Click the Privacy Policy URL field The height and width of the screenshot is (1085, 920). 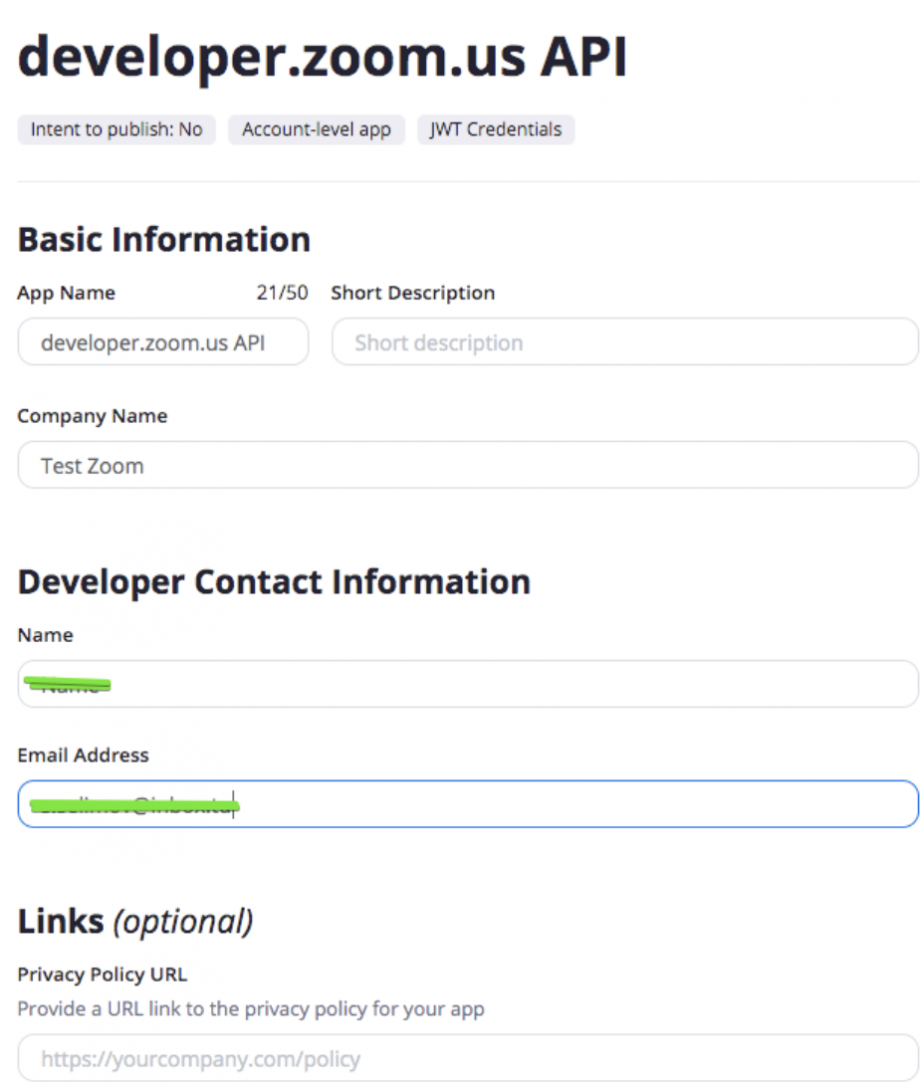tap(468, 1058)
